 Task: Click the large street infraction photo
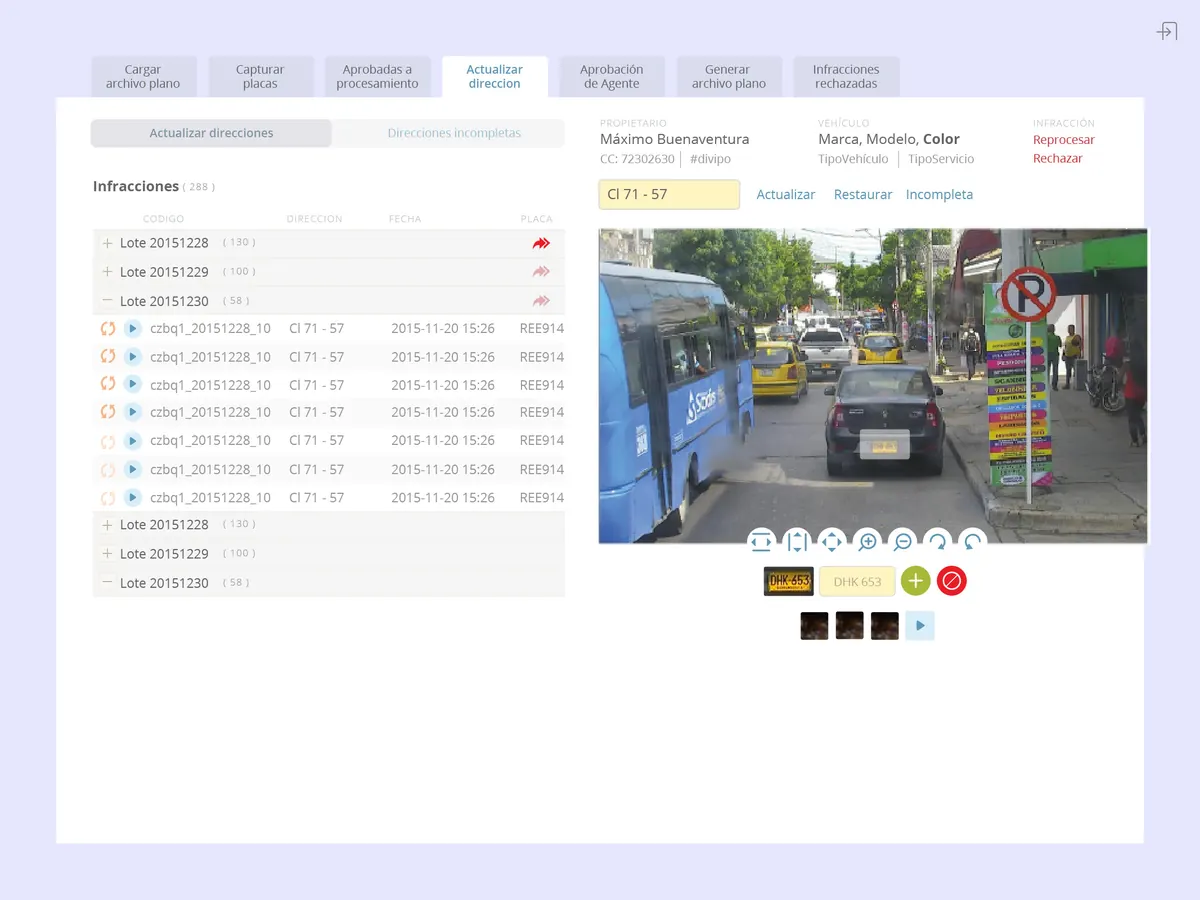[873, 386]
